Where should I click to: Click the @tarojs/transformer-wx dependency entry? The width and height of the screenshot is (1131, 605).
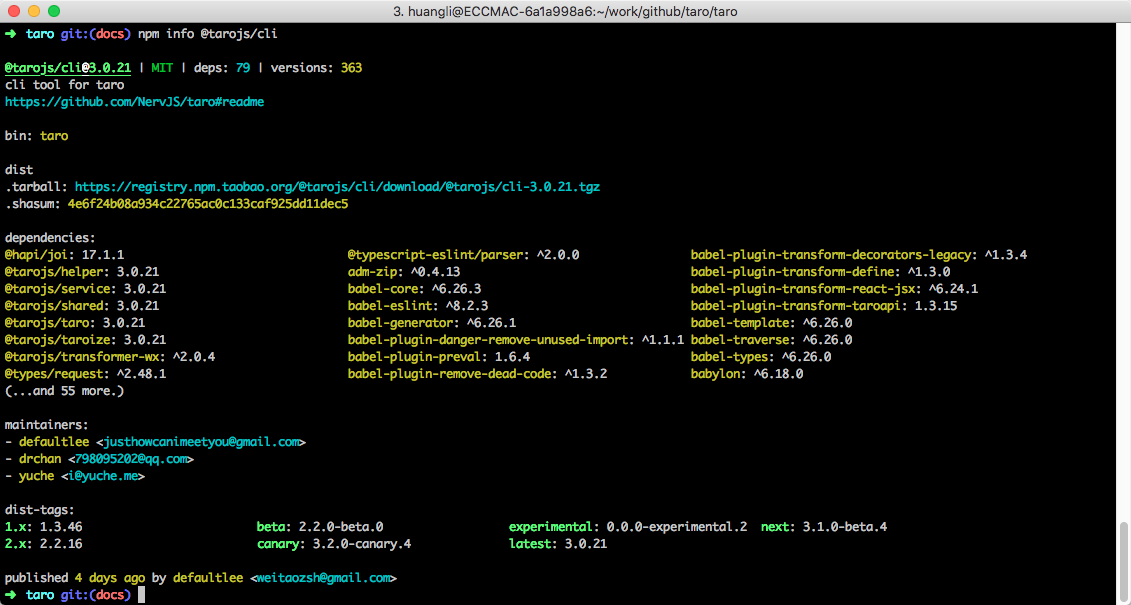(85, 357)
